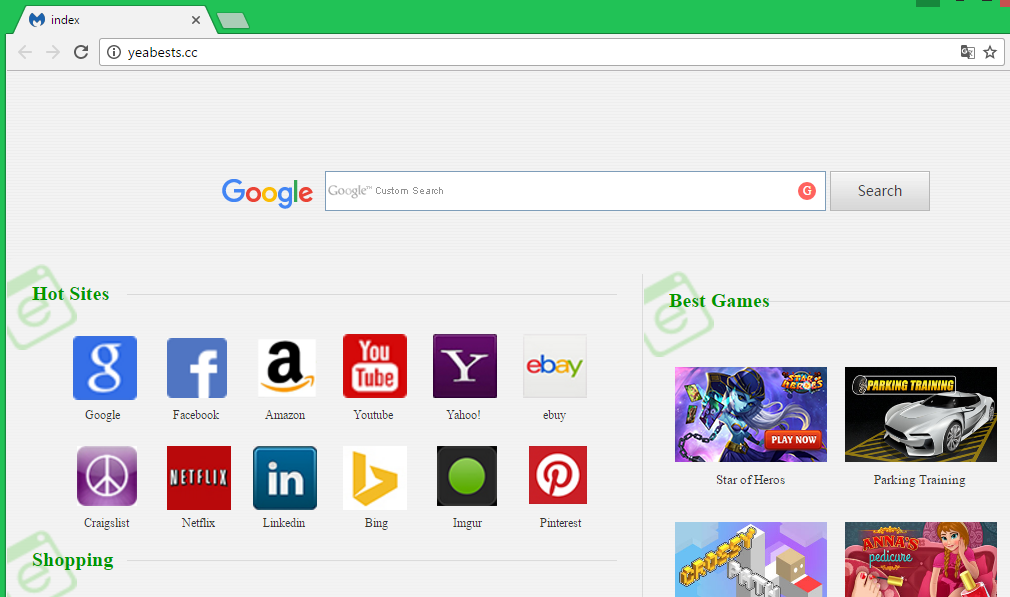Open the Star of Heros game thumbnail

[751, 415]
